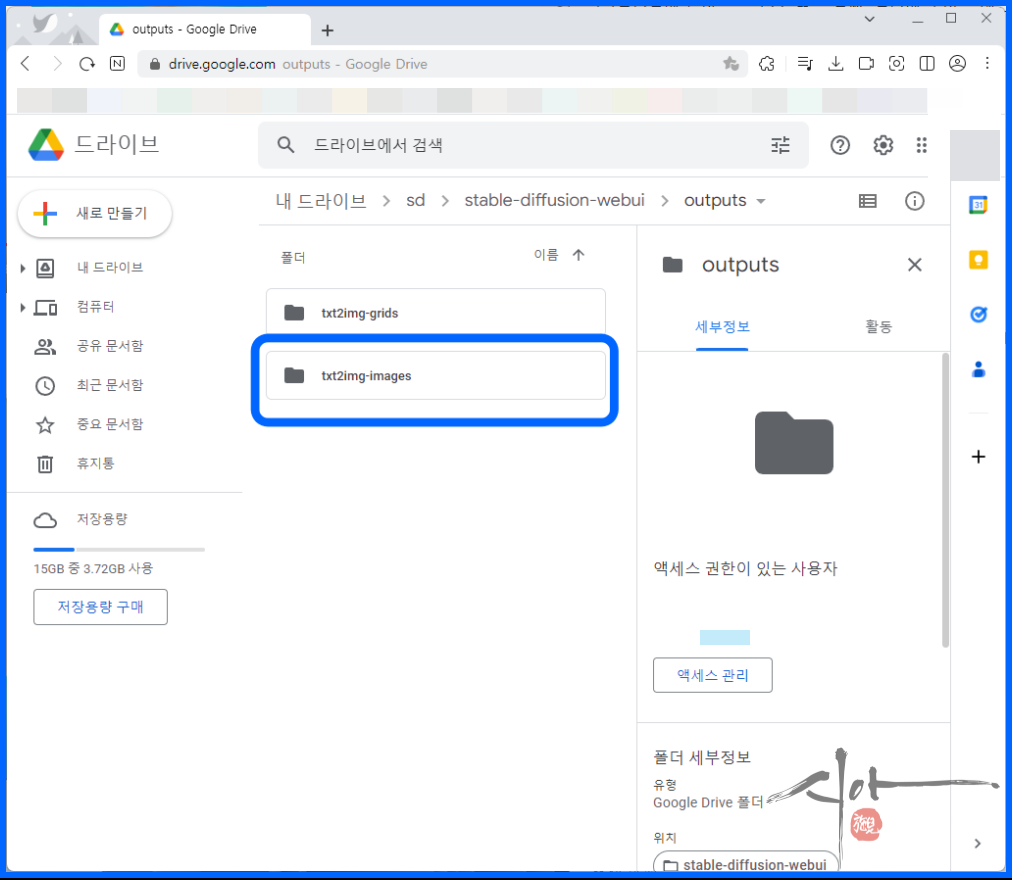Screen dimensions: 1012x880
Task: Click the N icon beside reload
Action: pyautogui.click(x=117, y=63)
